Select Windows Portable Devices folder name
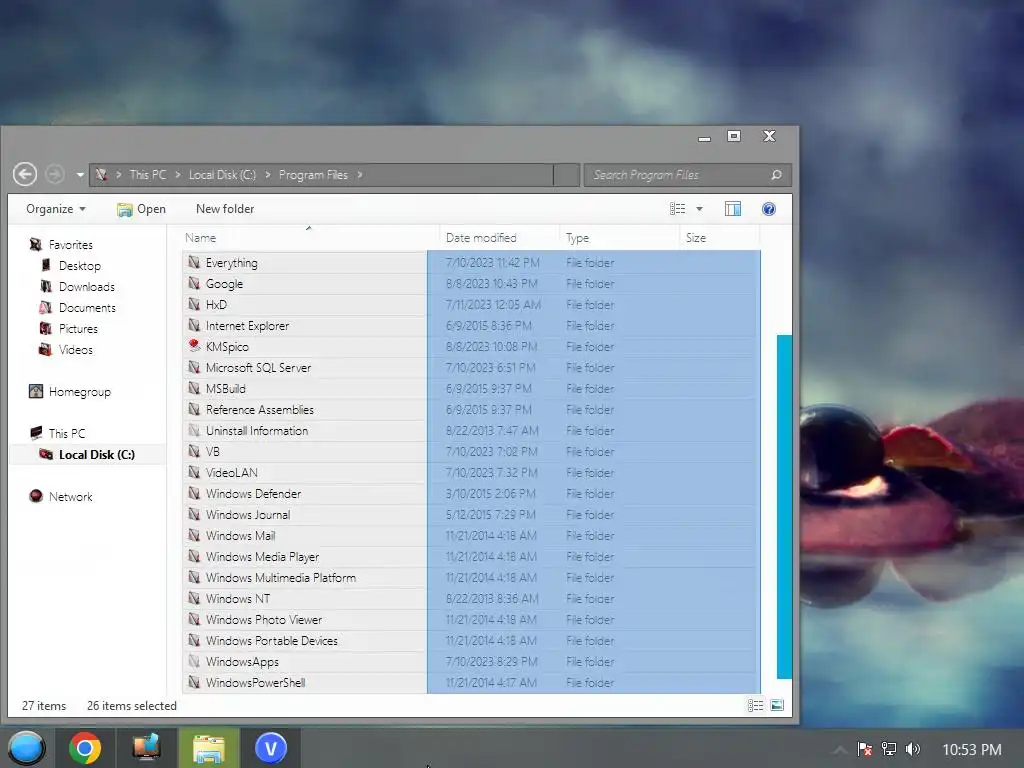Screen dimensions: 1024x768 coord(272,641)
